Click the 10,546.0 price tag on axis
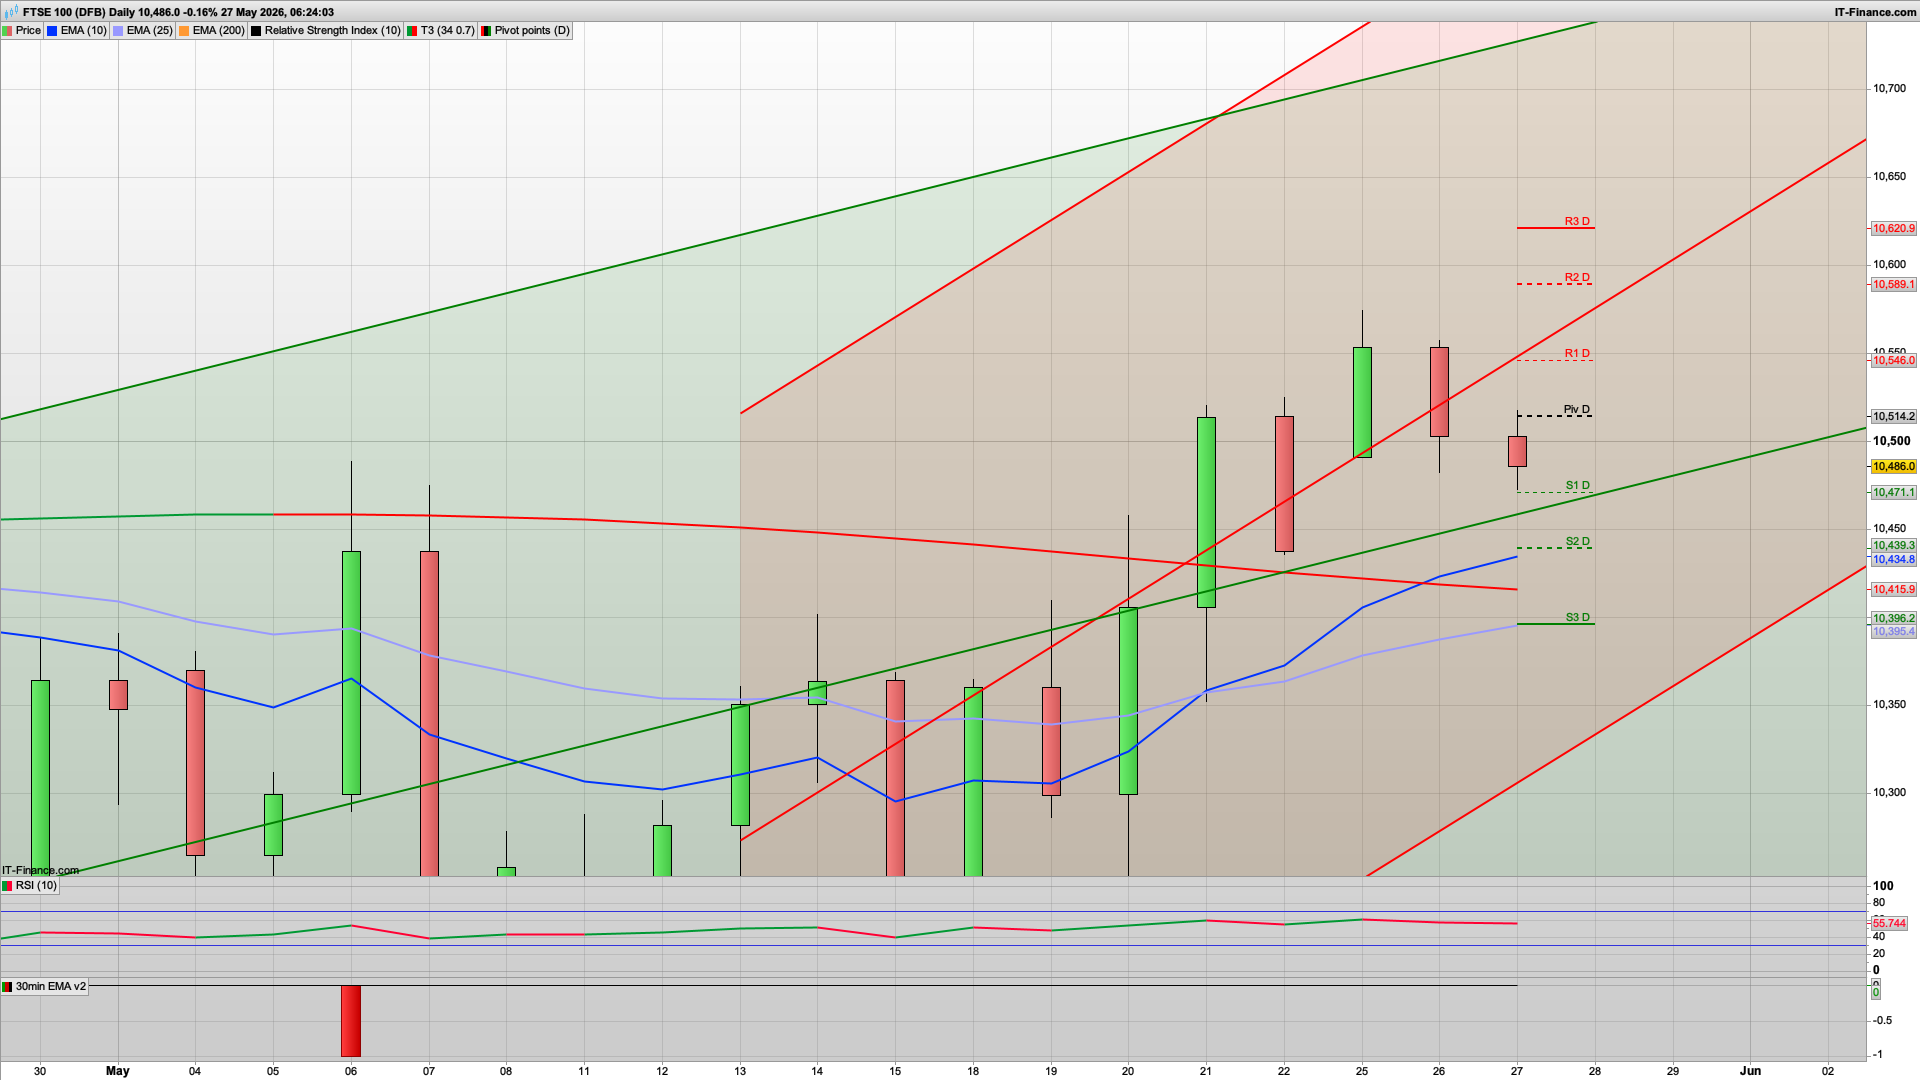Screen dimensions: 1920x1080 click(x=1894, y=361)
